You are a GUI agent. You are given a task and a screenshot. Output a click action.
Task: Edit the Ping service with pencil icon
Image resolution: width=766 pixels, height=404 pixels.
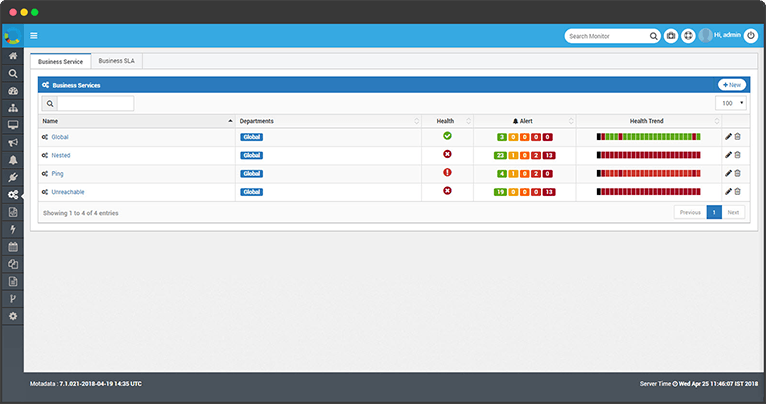(x=728, y=173)
